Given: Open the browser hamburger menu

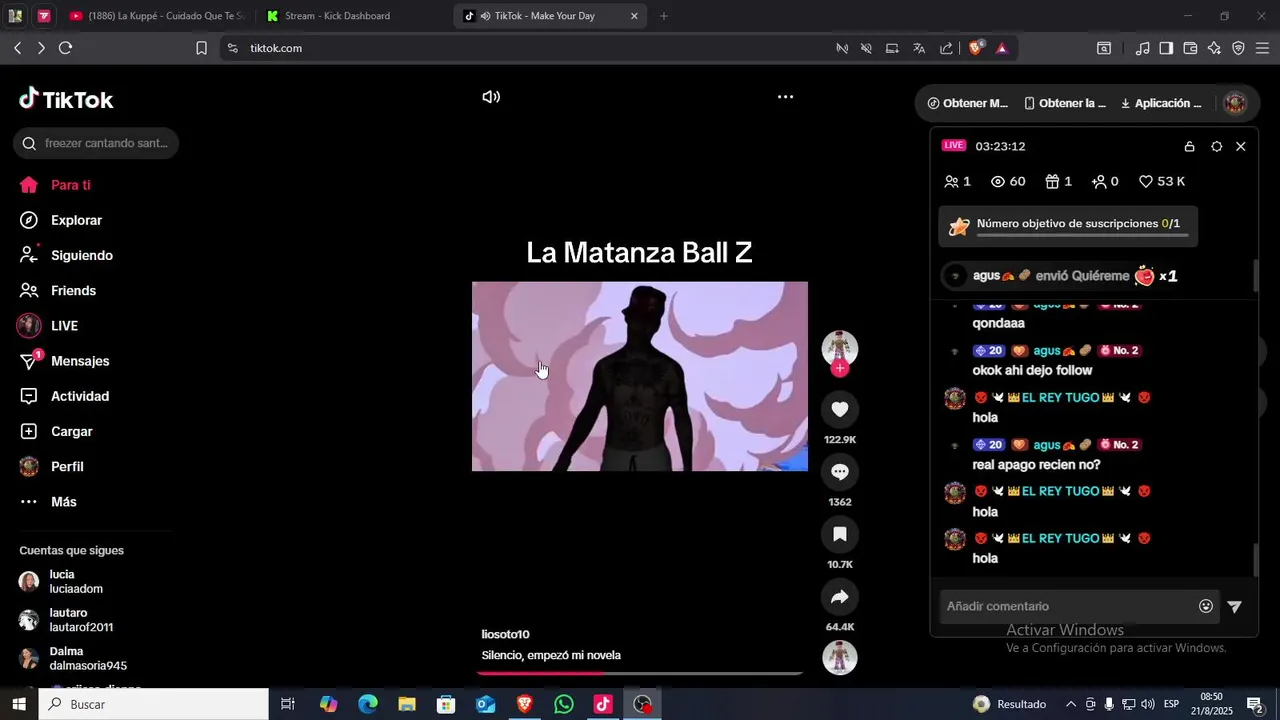Looking at the screenshot, I should tap(1262, 48).
